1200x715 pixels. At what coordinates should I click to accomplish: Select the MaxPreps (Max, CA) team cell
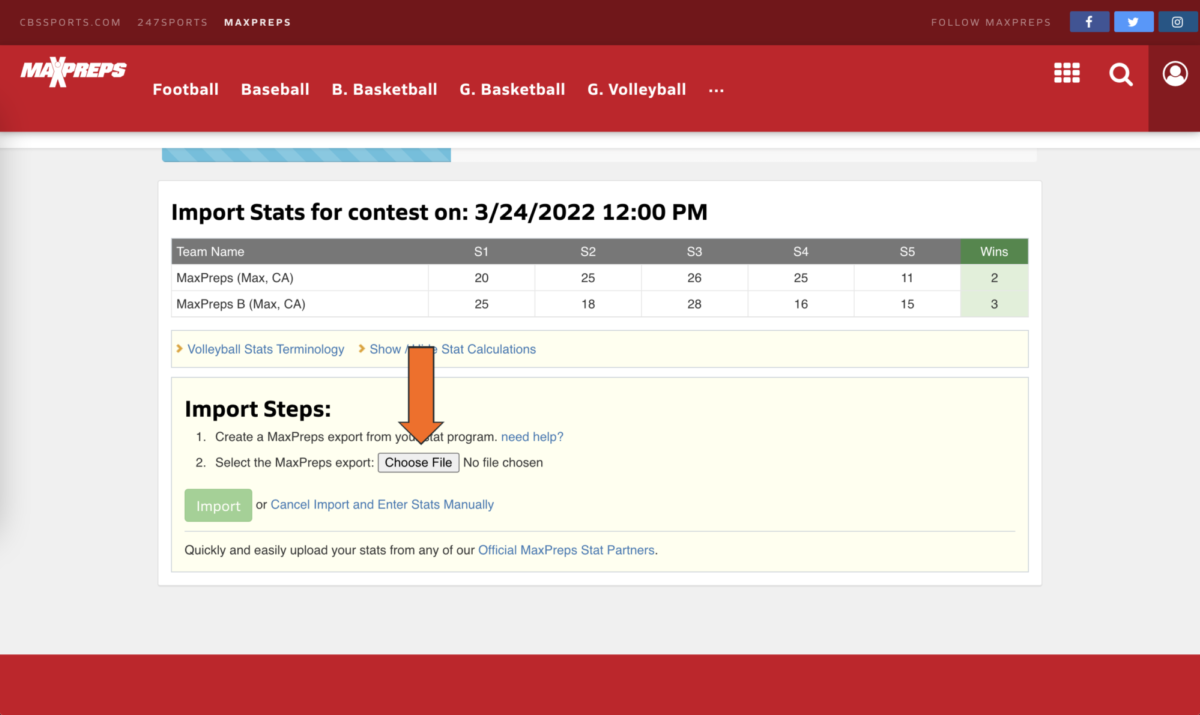click(300, 278)
